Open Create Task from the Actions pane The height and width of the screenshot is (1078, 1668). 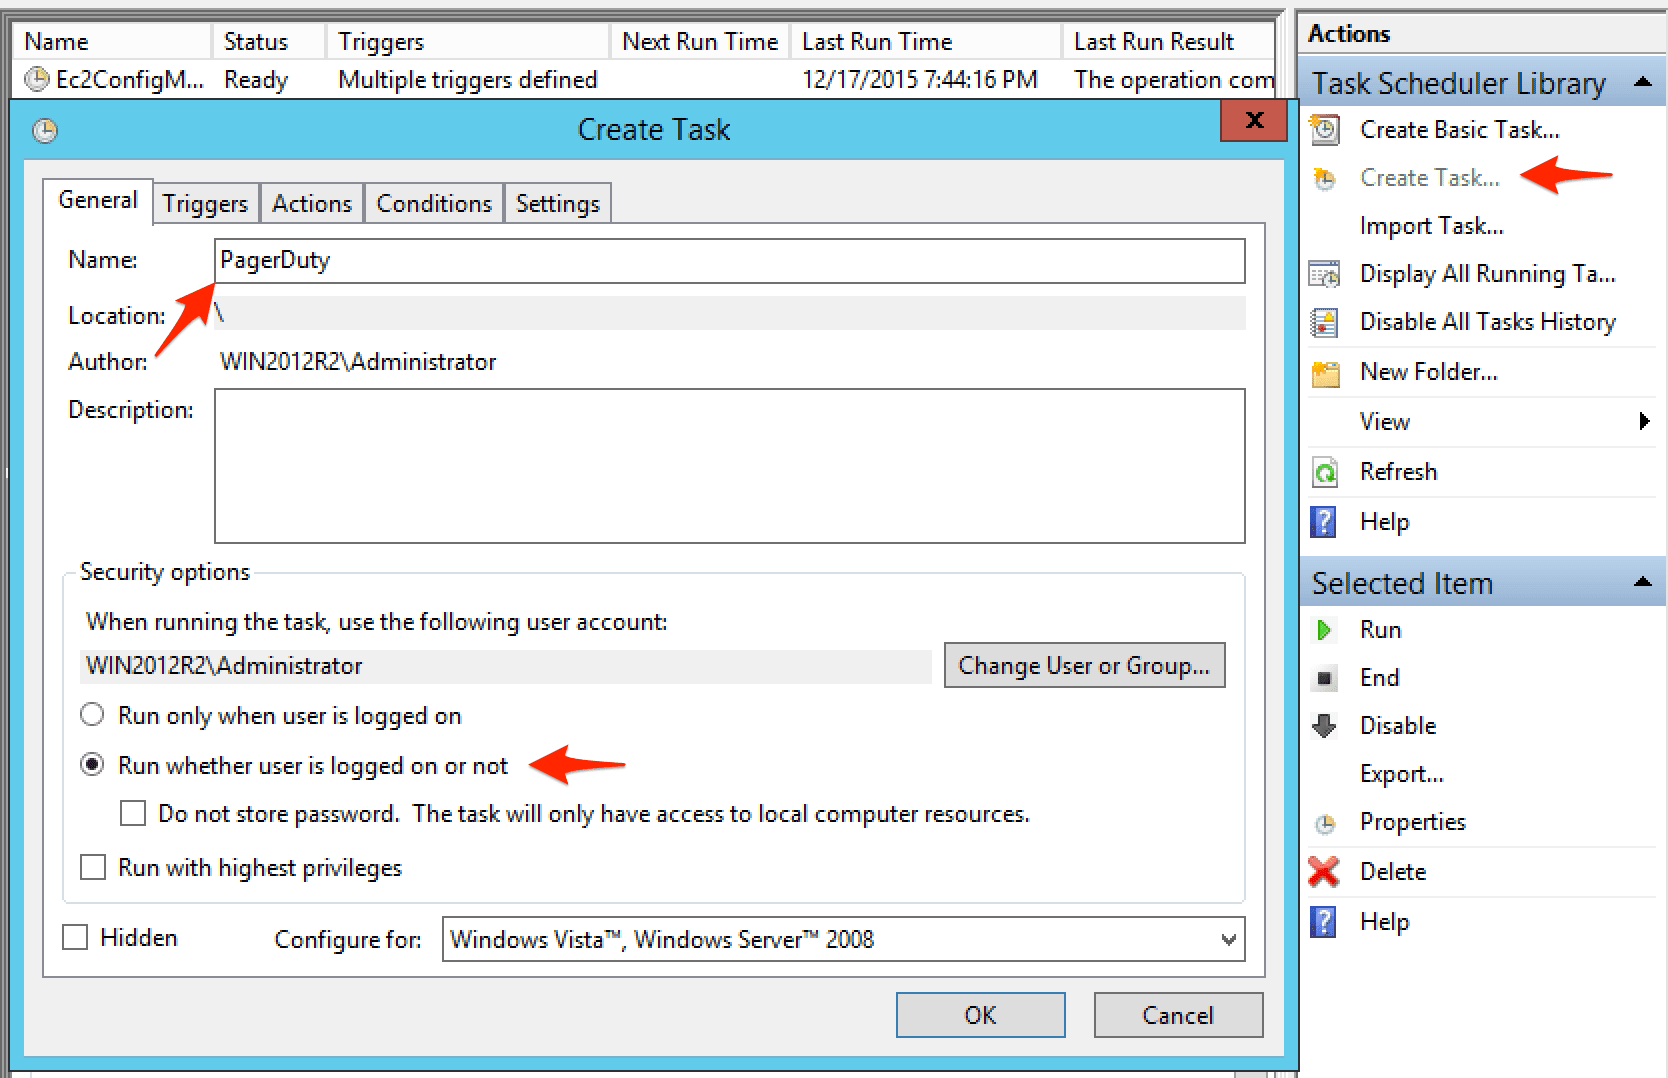pos(1429,177)
